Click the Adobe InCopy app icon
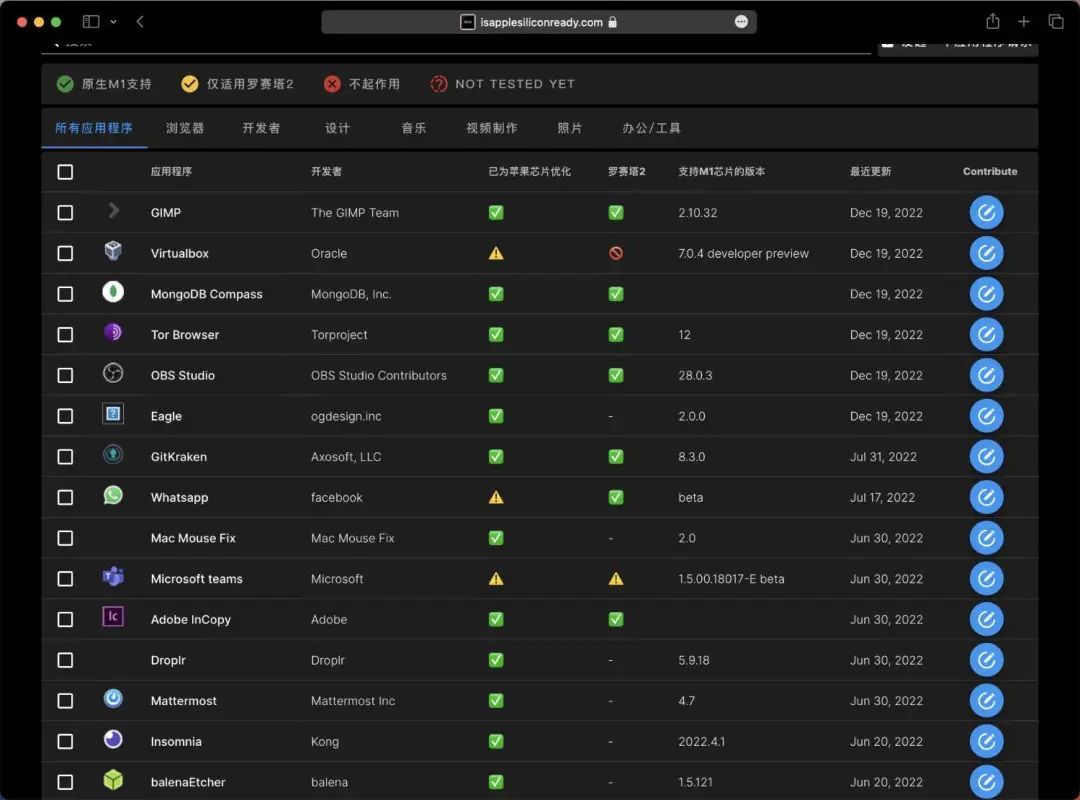The image size is (1080, 800). pyautogui.click(x=113, y=618)
